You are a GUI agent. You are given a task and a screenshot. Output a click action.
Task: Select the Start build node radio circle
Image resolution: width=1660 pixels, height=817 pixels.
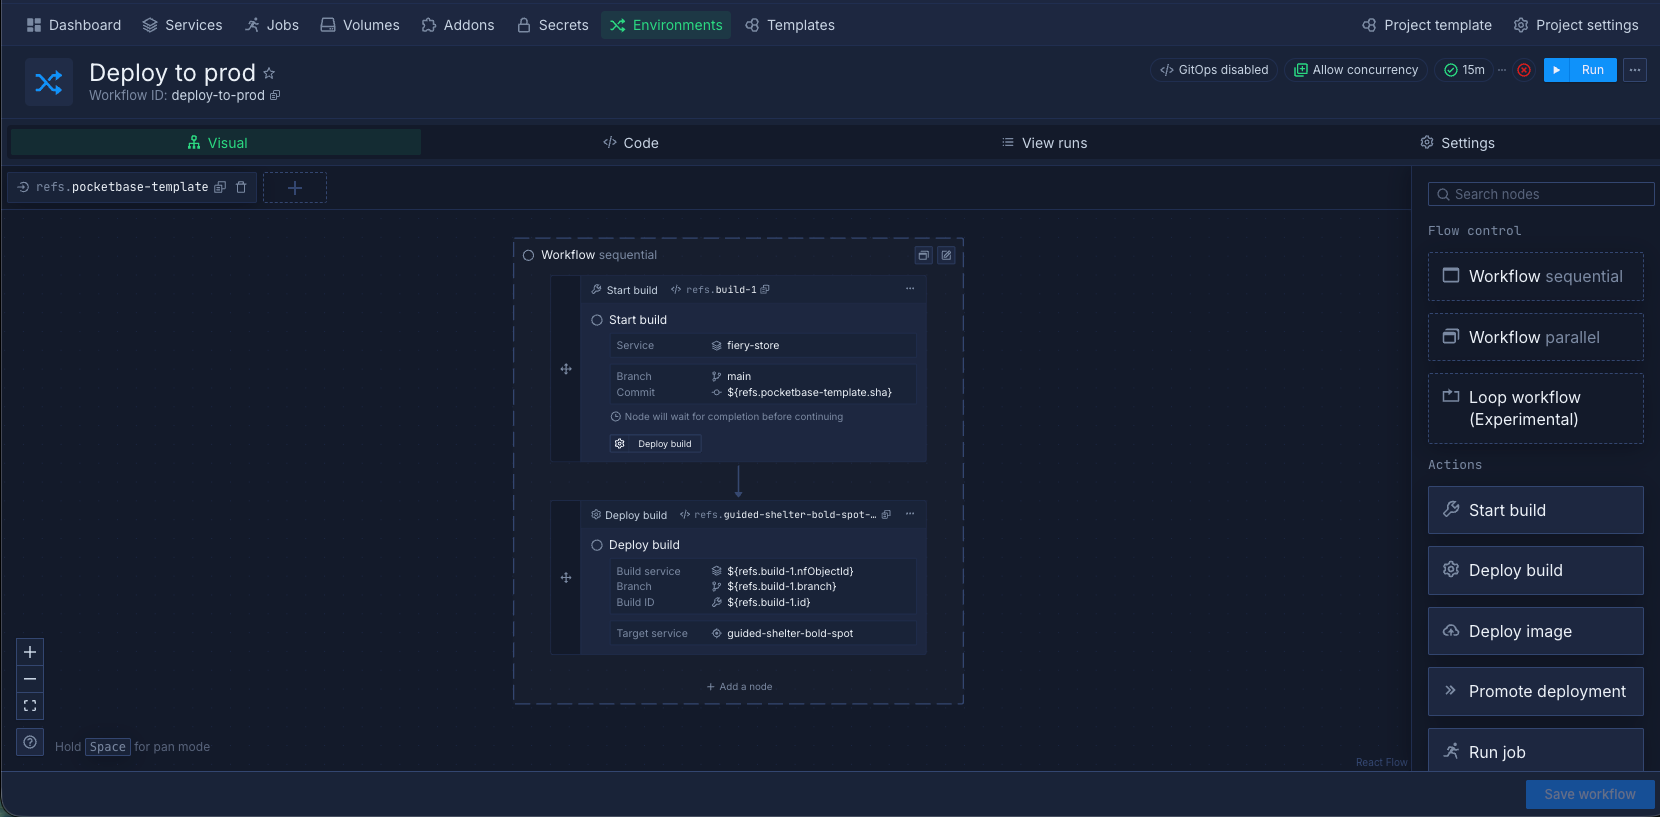[597, 320]
